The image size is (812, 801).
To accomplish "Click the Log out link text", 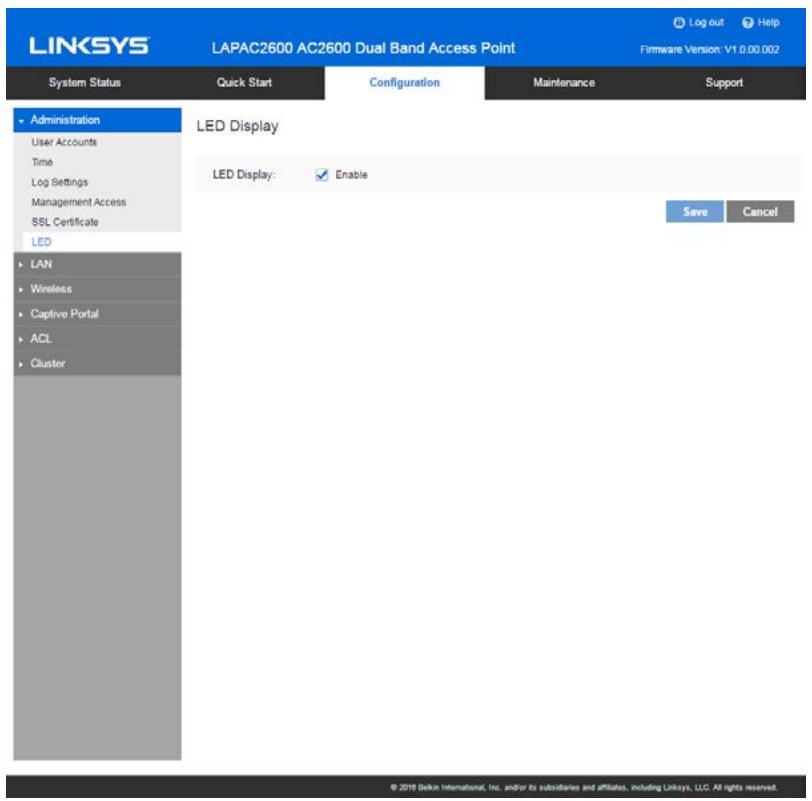I will [x=706, y=23].
